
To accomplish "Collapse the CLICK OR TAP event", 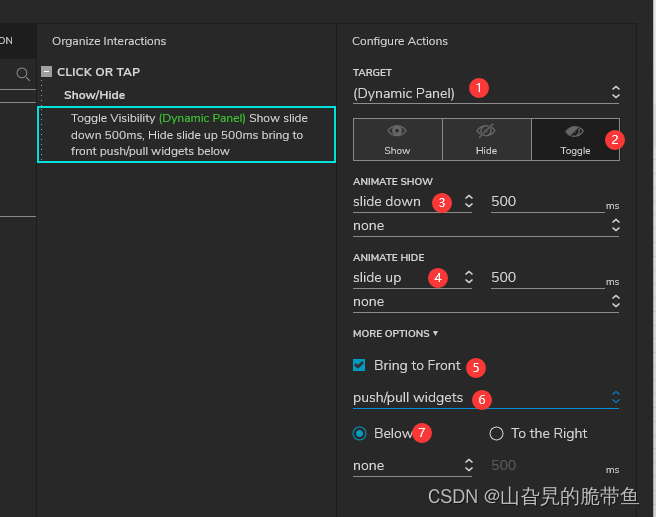I will click(46, 72).
